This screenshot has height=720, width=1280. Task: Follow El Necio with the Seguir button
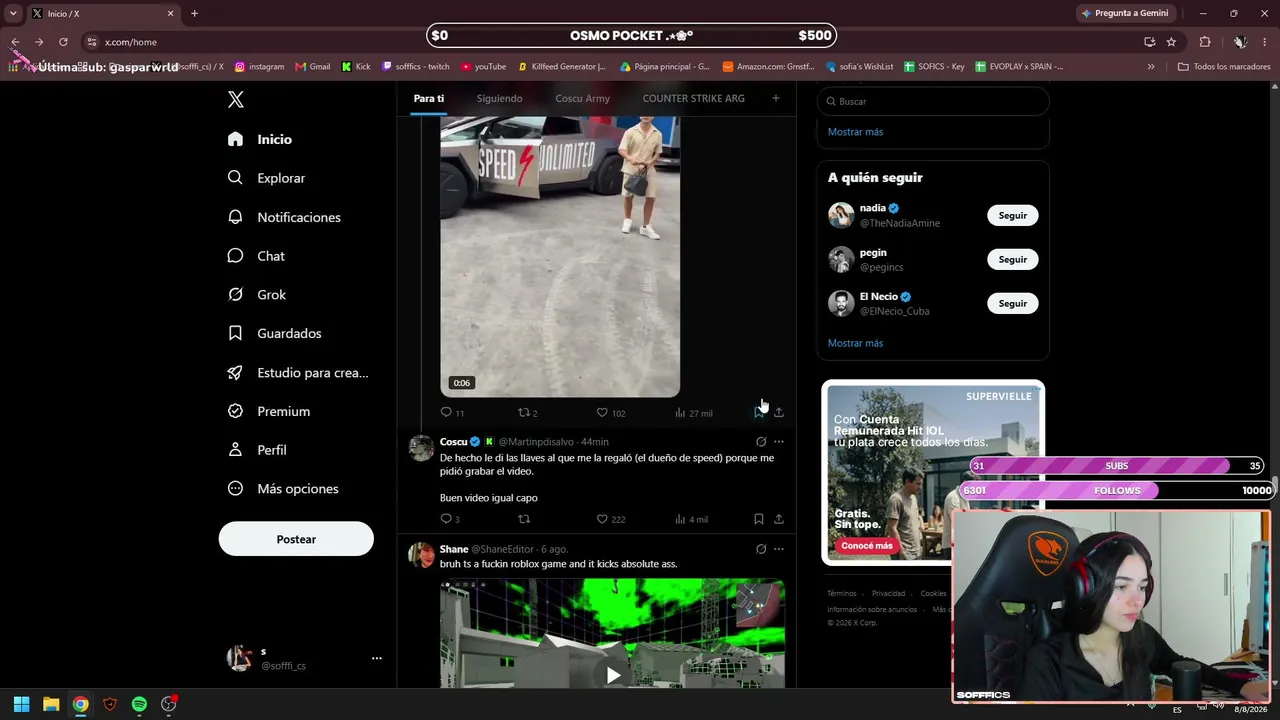click(1012, 303)
